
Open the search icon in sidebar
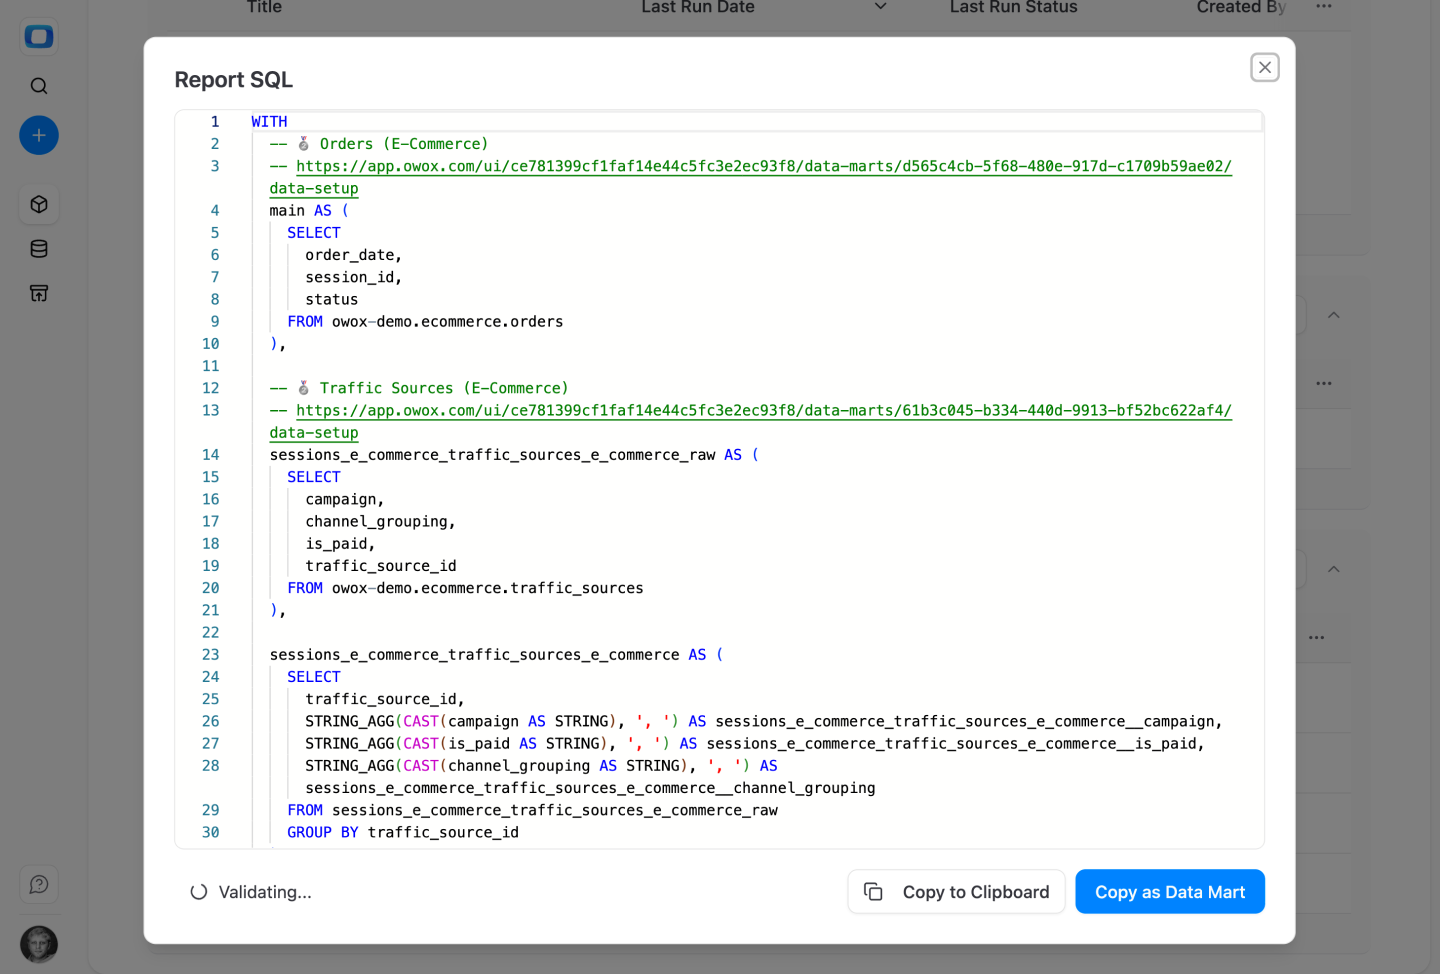(39, 86)
